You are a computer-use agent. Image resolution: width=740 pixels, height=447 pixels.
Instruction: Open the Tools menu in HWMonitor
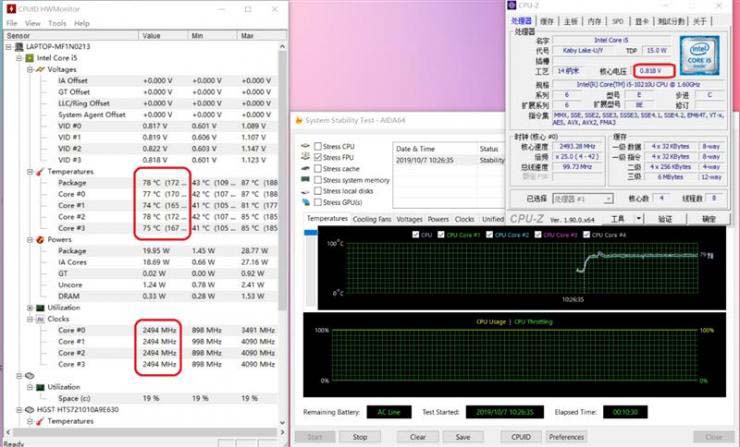(x=57, y=23)
